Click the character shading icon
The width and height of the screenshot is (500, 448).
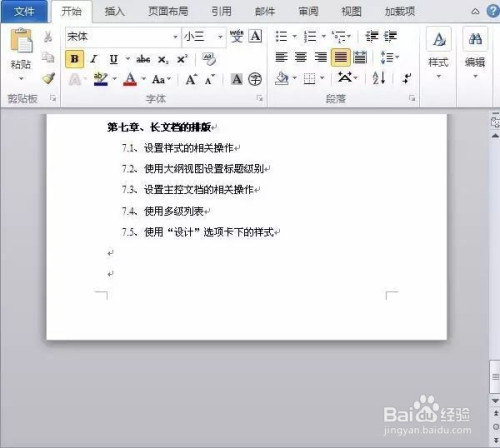[x=237, y=79]
